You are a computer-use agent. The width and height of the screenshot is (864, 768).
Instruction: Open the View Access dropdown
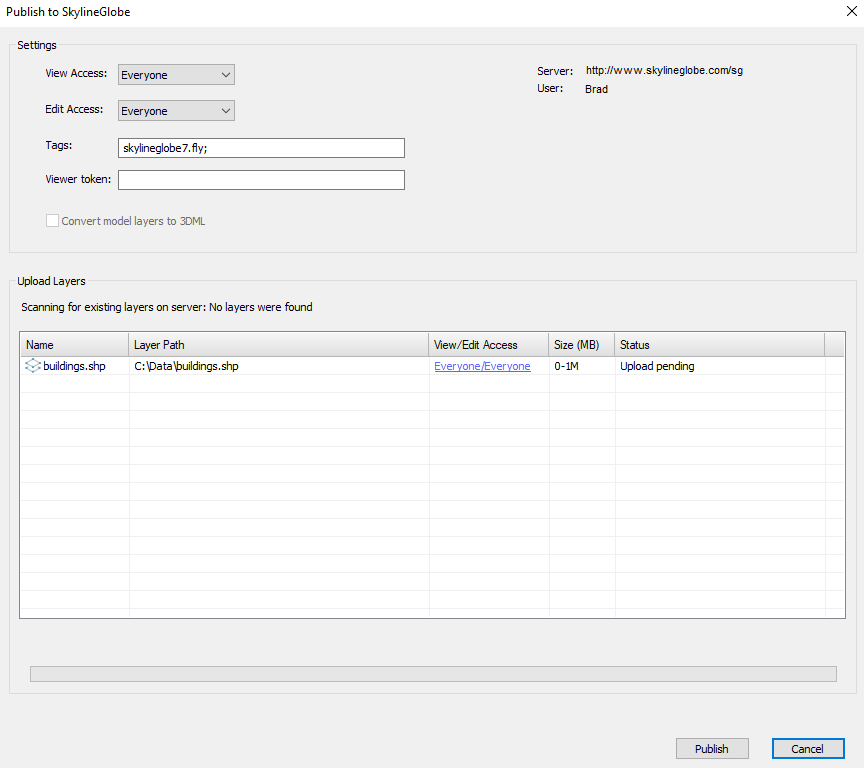[x=176, y=75]
